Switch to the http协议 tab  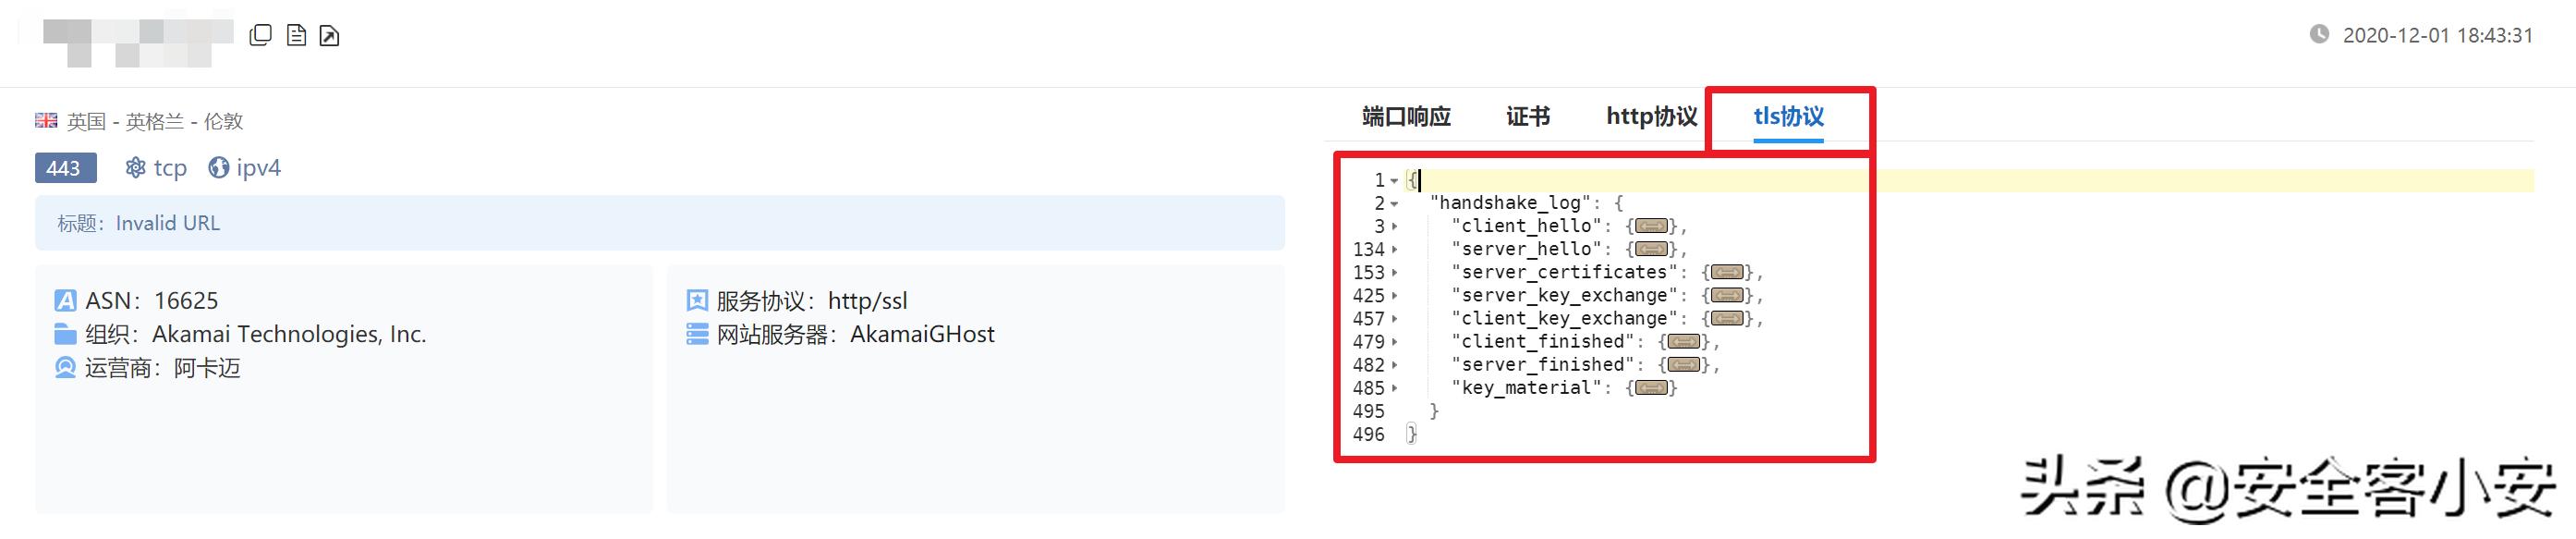(x=1651, y=116)
